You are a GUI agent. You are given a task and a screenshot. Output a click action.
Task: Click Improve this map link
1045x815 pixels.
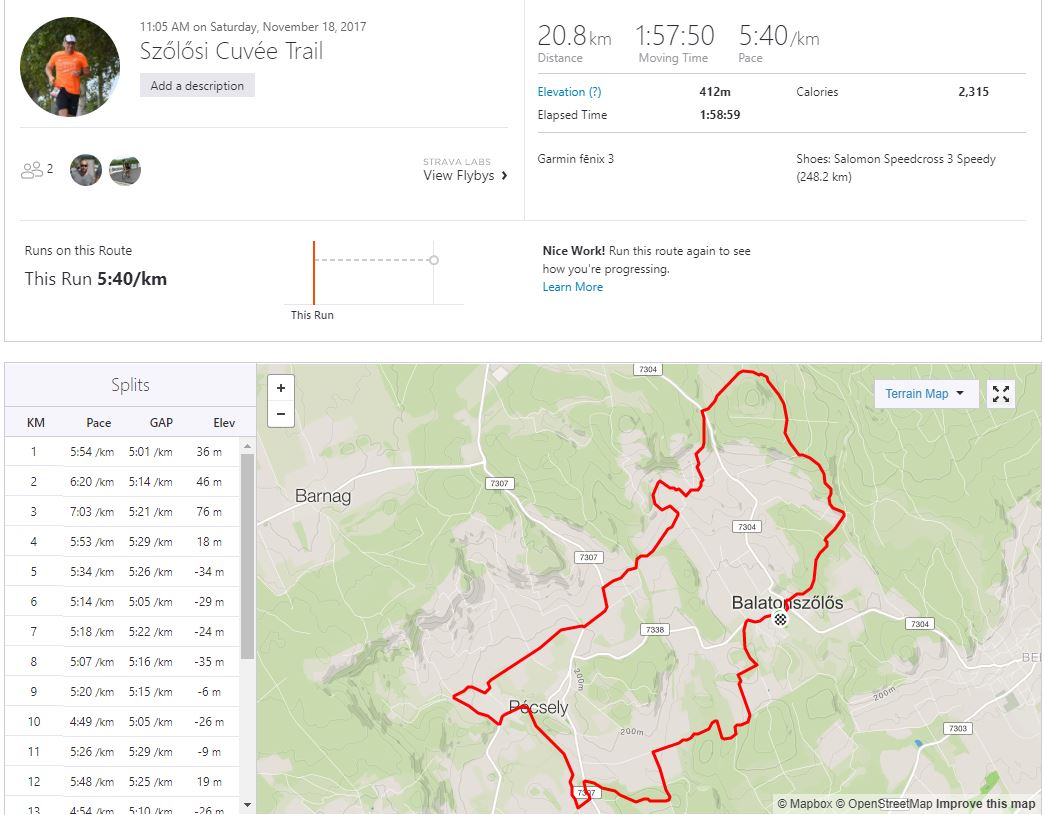point(985,804)
